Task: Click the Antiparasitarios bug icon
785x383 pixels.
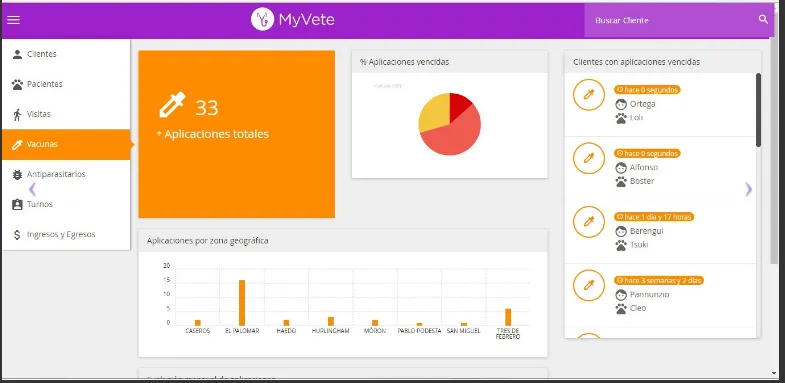Action: pyautogui.click(x=17, y=175)
